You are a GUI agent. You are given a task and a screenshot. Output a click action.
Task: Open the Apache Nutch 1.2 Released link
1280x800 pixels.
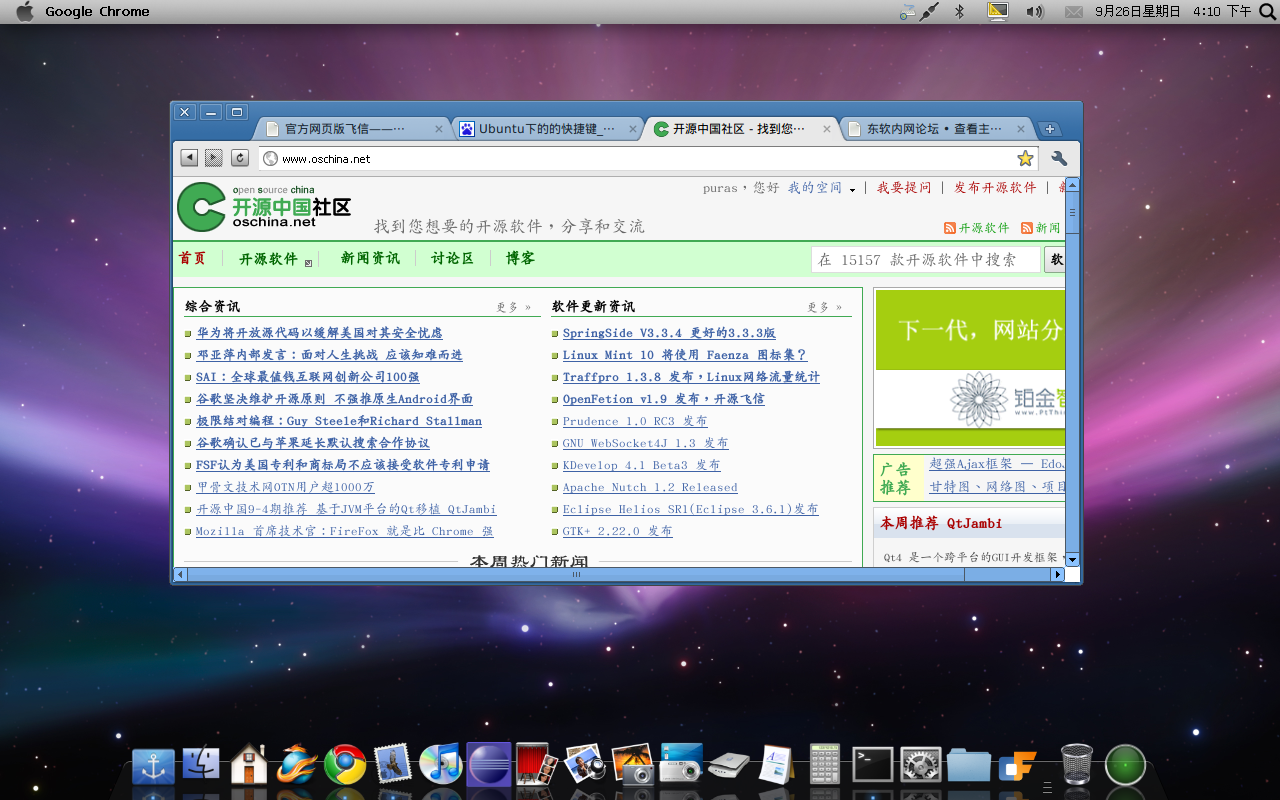pyautogui.click(x=650, y=487)
